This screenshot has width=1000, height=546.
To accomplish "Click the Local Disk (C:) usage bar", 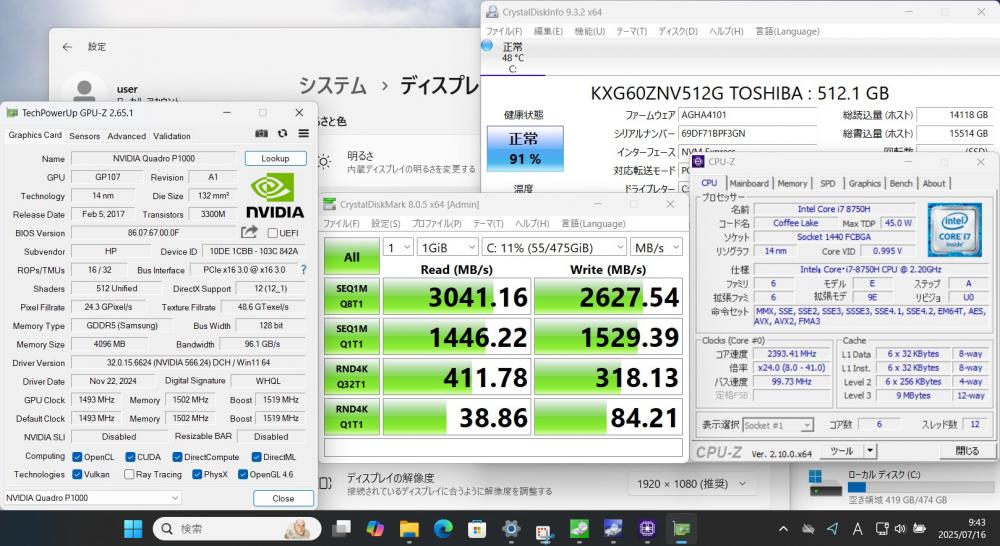I will pos(920,487).
